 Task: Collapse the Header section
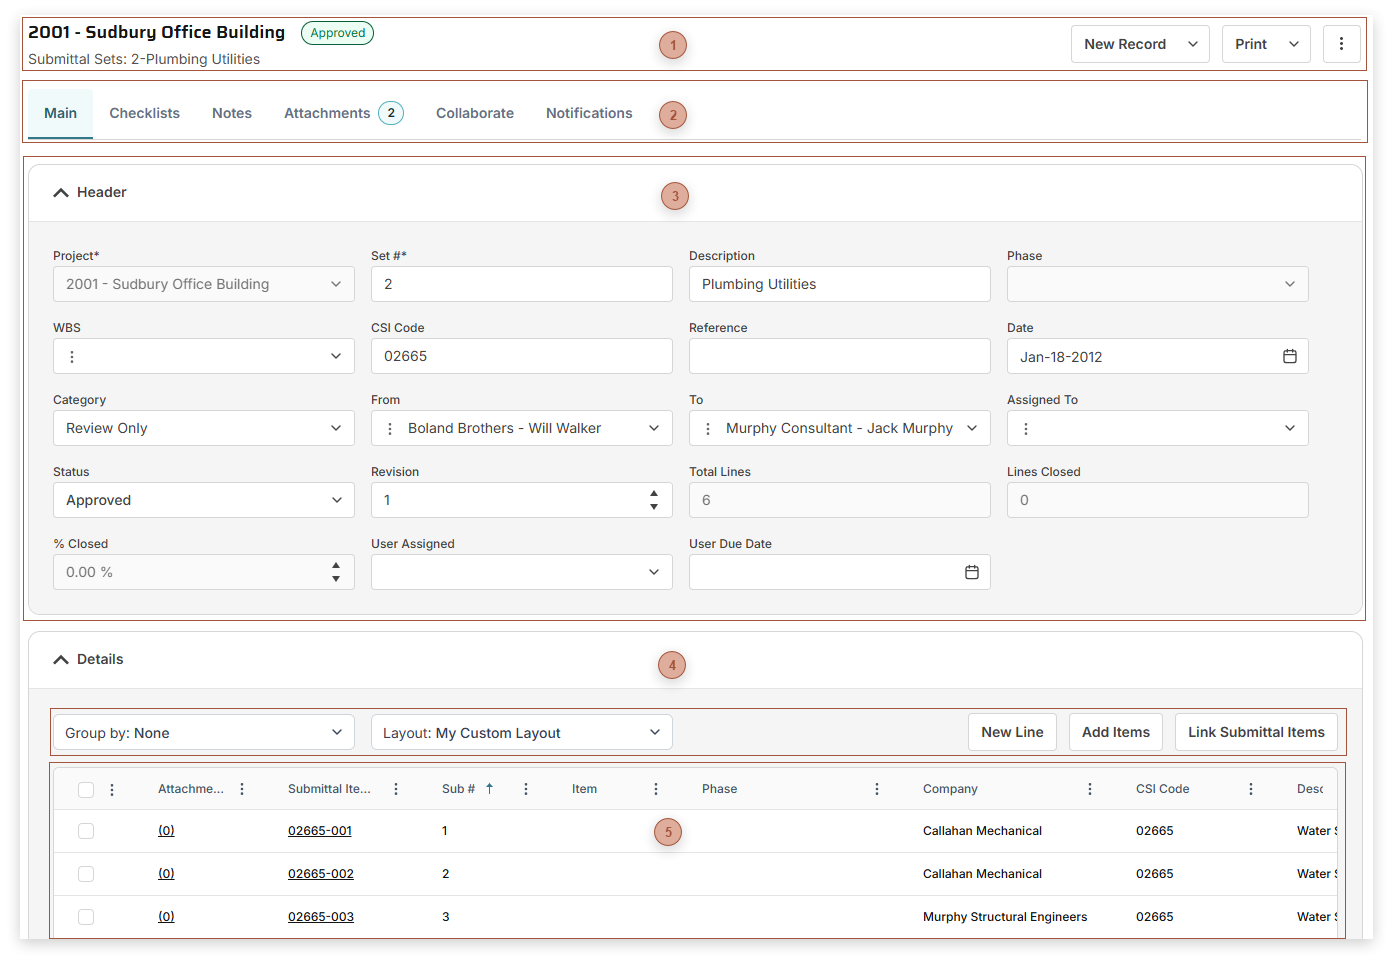coord(61,193)
